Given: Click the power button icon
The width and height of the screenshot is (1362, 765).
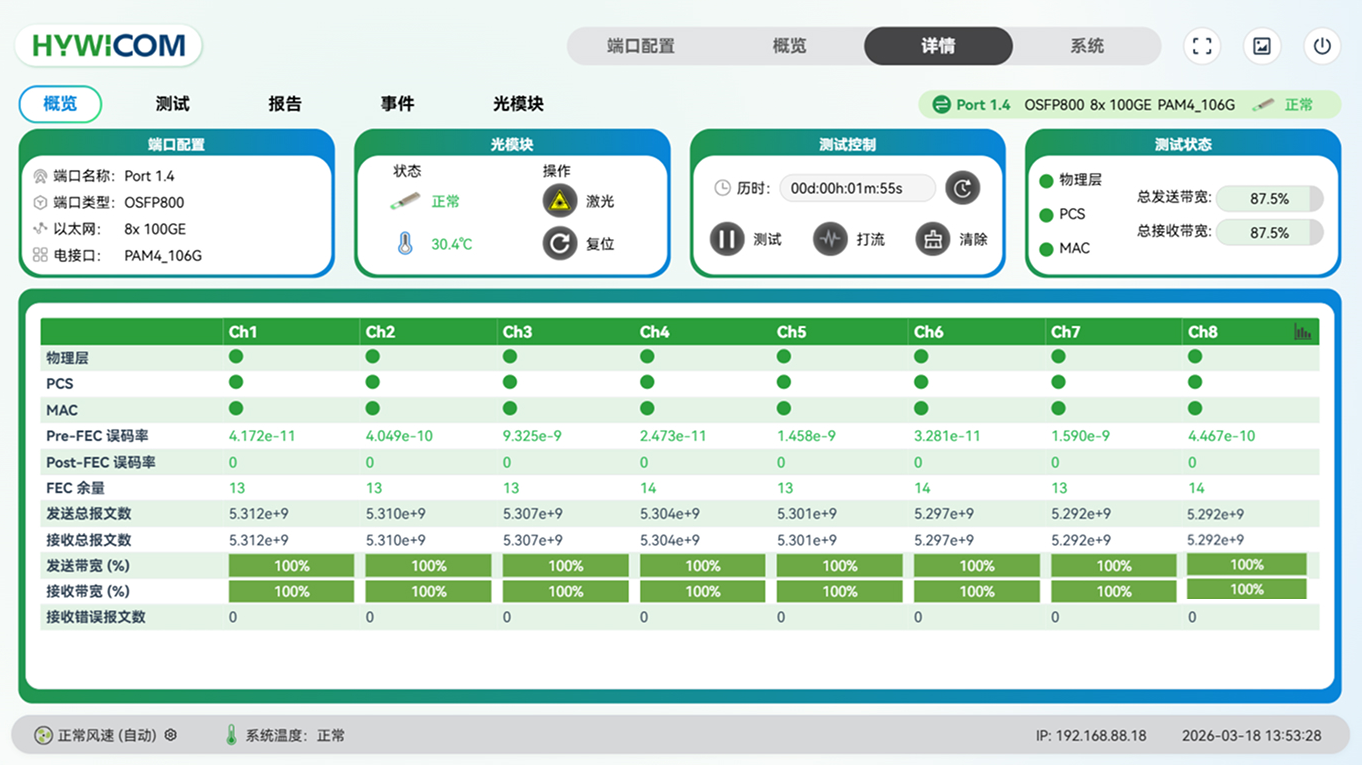Looking at the screenshot, I should coord(1322,46).
